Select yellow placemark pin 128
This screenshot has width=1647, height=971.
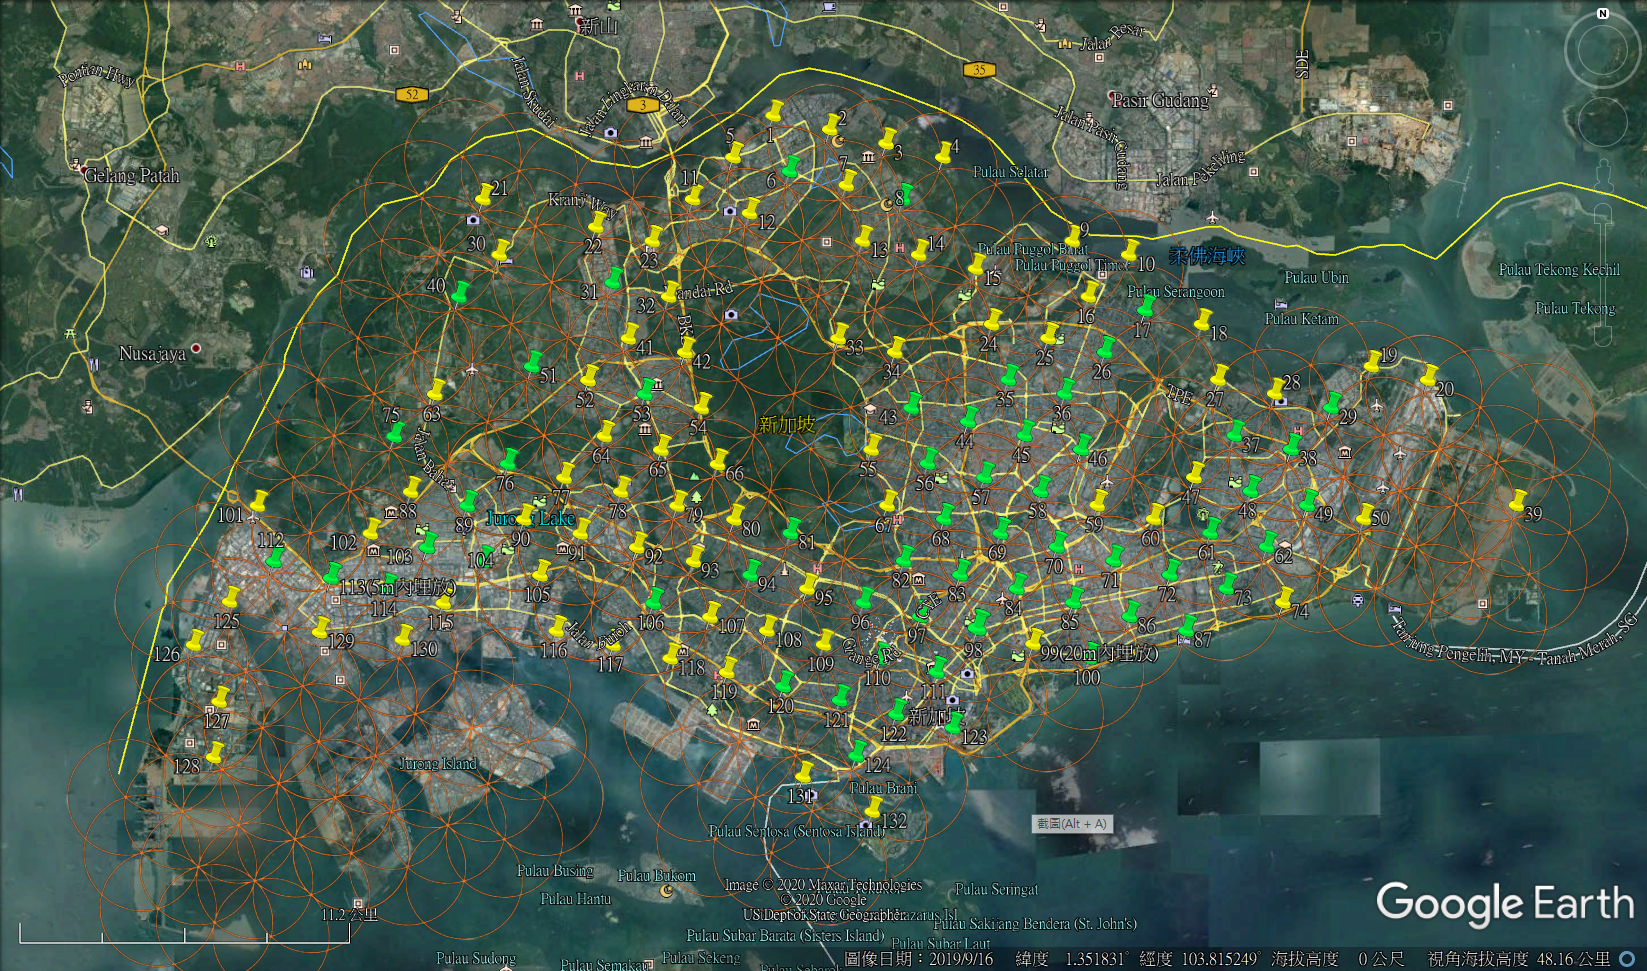[214, 753]
